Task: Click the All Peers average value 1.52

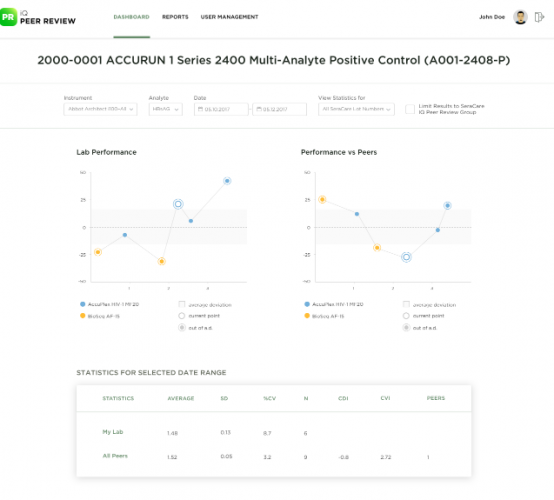Action: [172, 457]
